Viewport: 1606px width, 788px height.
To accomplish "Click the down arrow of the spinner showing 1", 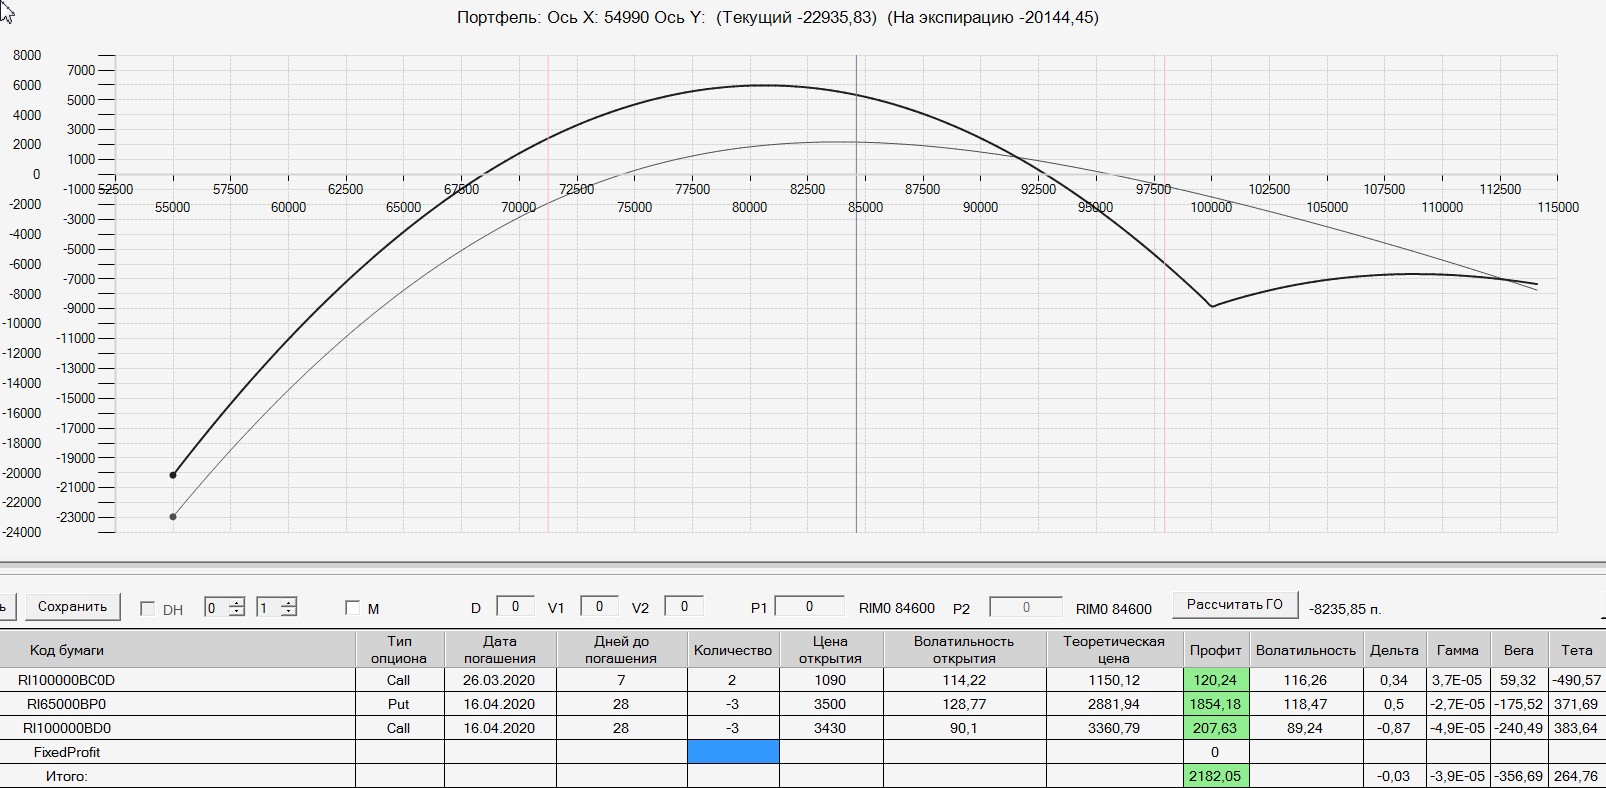I will pyautogui.click(x=288, y=612).
